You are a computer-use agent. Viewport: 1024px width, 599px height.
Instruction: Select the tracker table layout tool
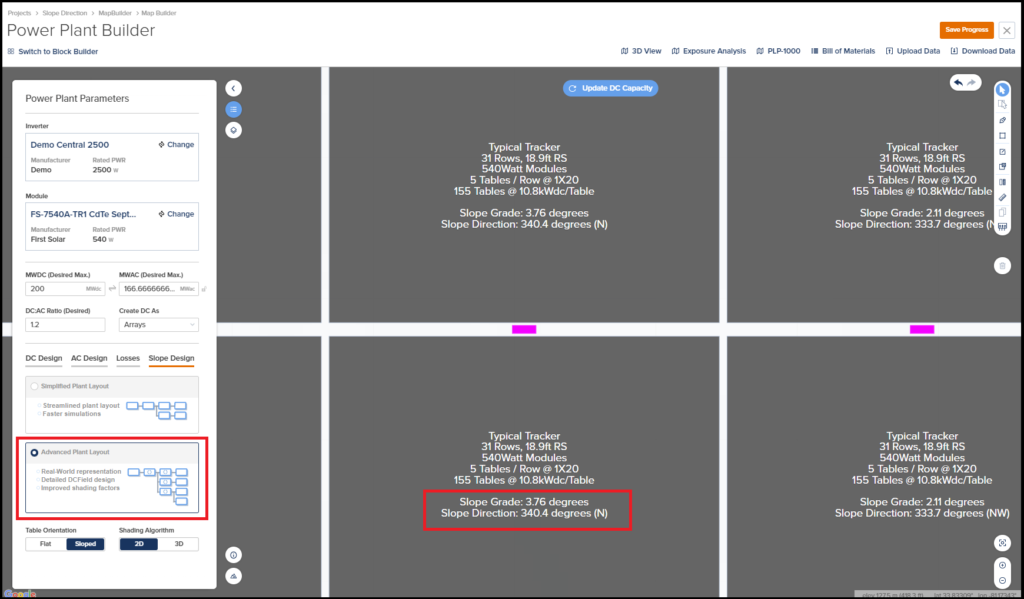[1002, 227]
